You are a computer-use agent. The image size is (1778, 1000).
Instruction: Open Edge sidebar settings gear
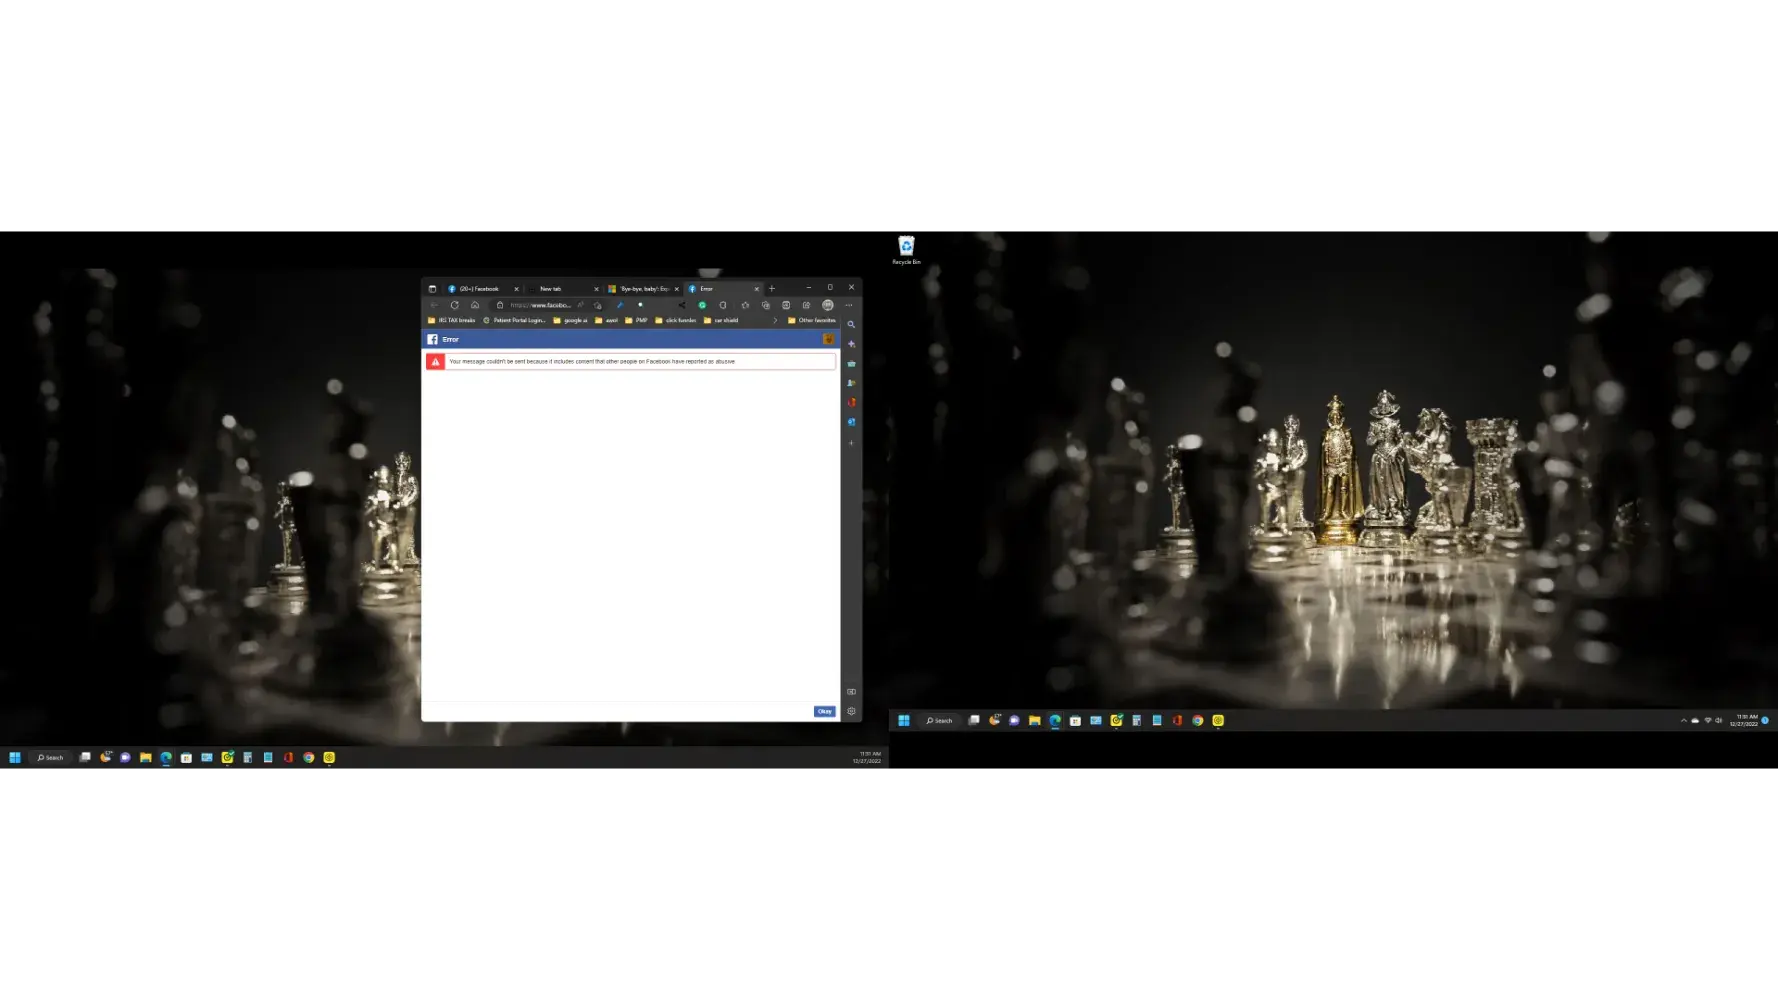[851, 711]
